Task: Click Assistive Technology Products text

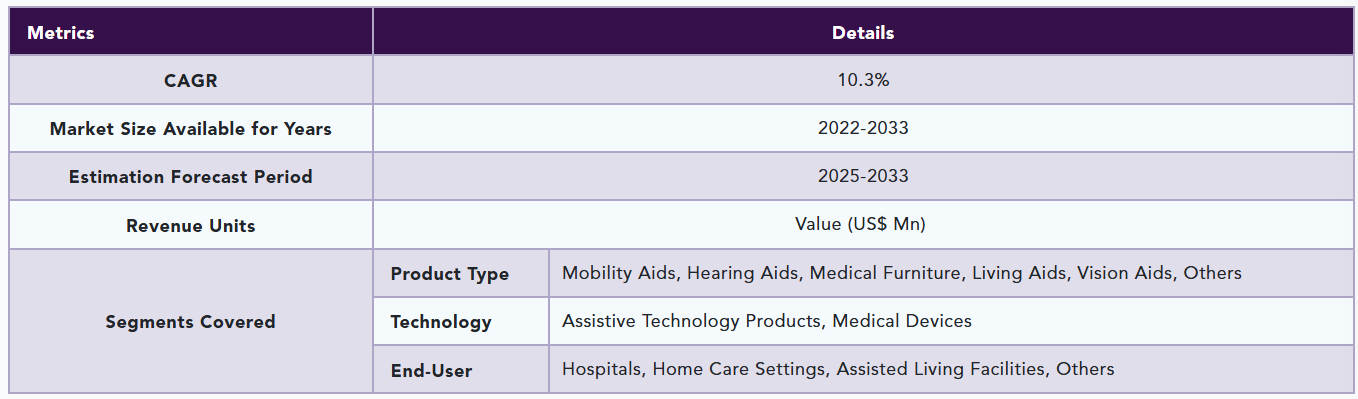Action: click(692, 321)
